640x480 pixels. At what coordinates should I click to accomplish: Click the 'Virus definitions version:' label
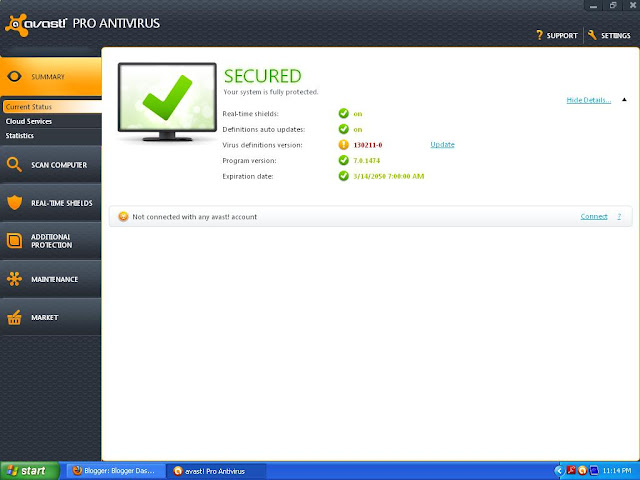pyautogui.click(x=262, y=145)
